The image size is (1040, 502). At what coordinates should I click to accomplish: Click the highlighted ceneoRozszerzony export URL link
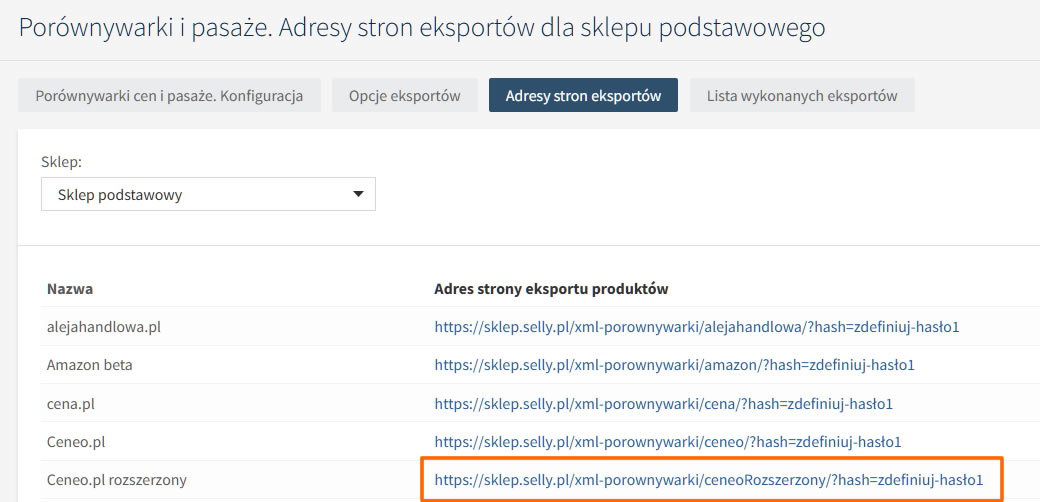point(709,479)
